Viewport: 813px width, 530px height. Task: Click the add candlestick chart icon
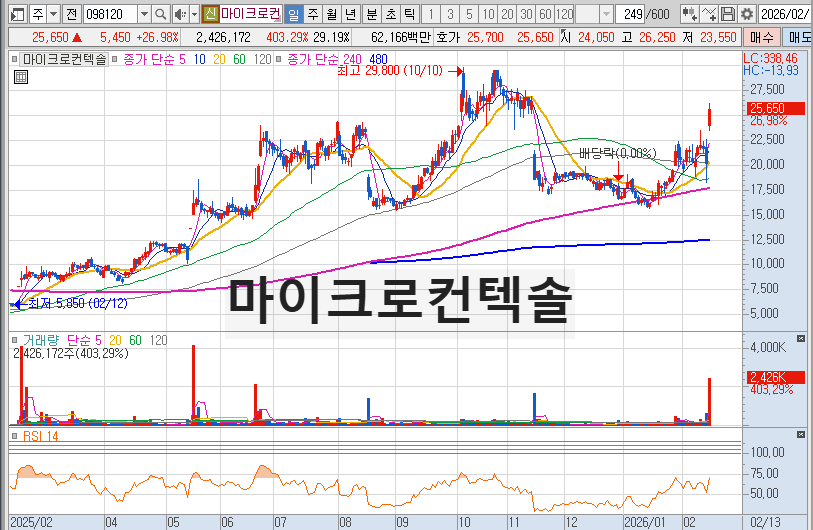tap(689, 14)
